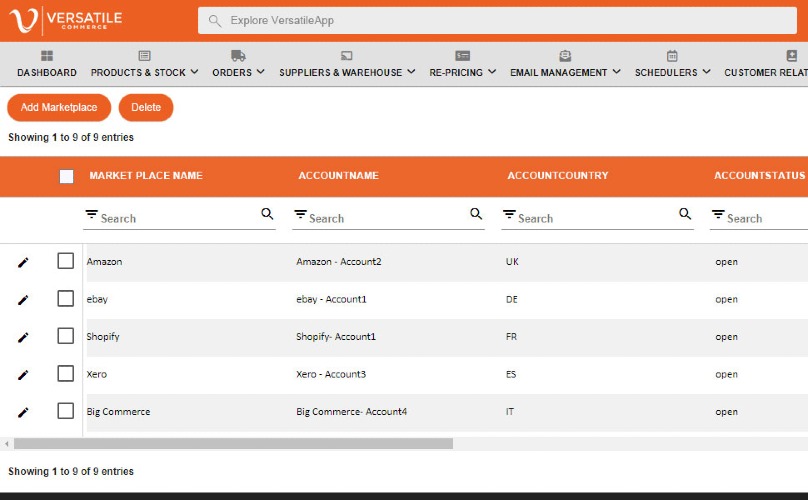Select the 'Shopify- Account1' cell

[x=336, y=337]
